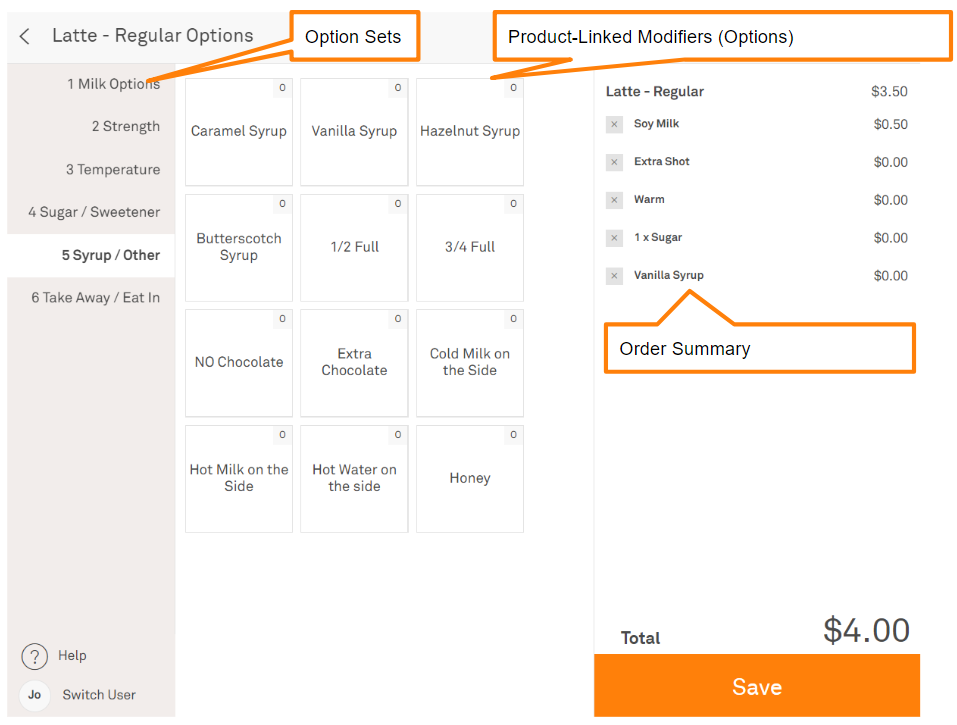Click the Jo user avatar icon

click(x=34, y=695)
